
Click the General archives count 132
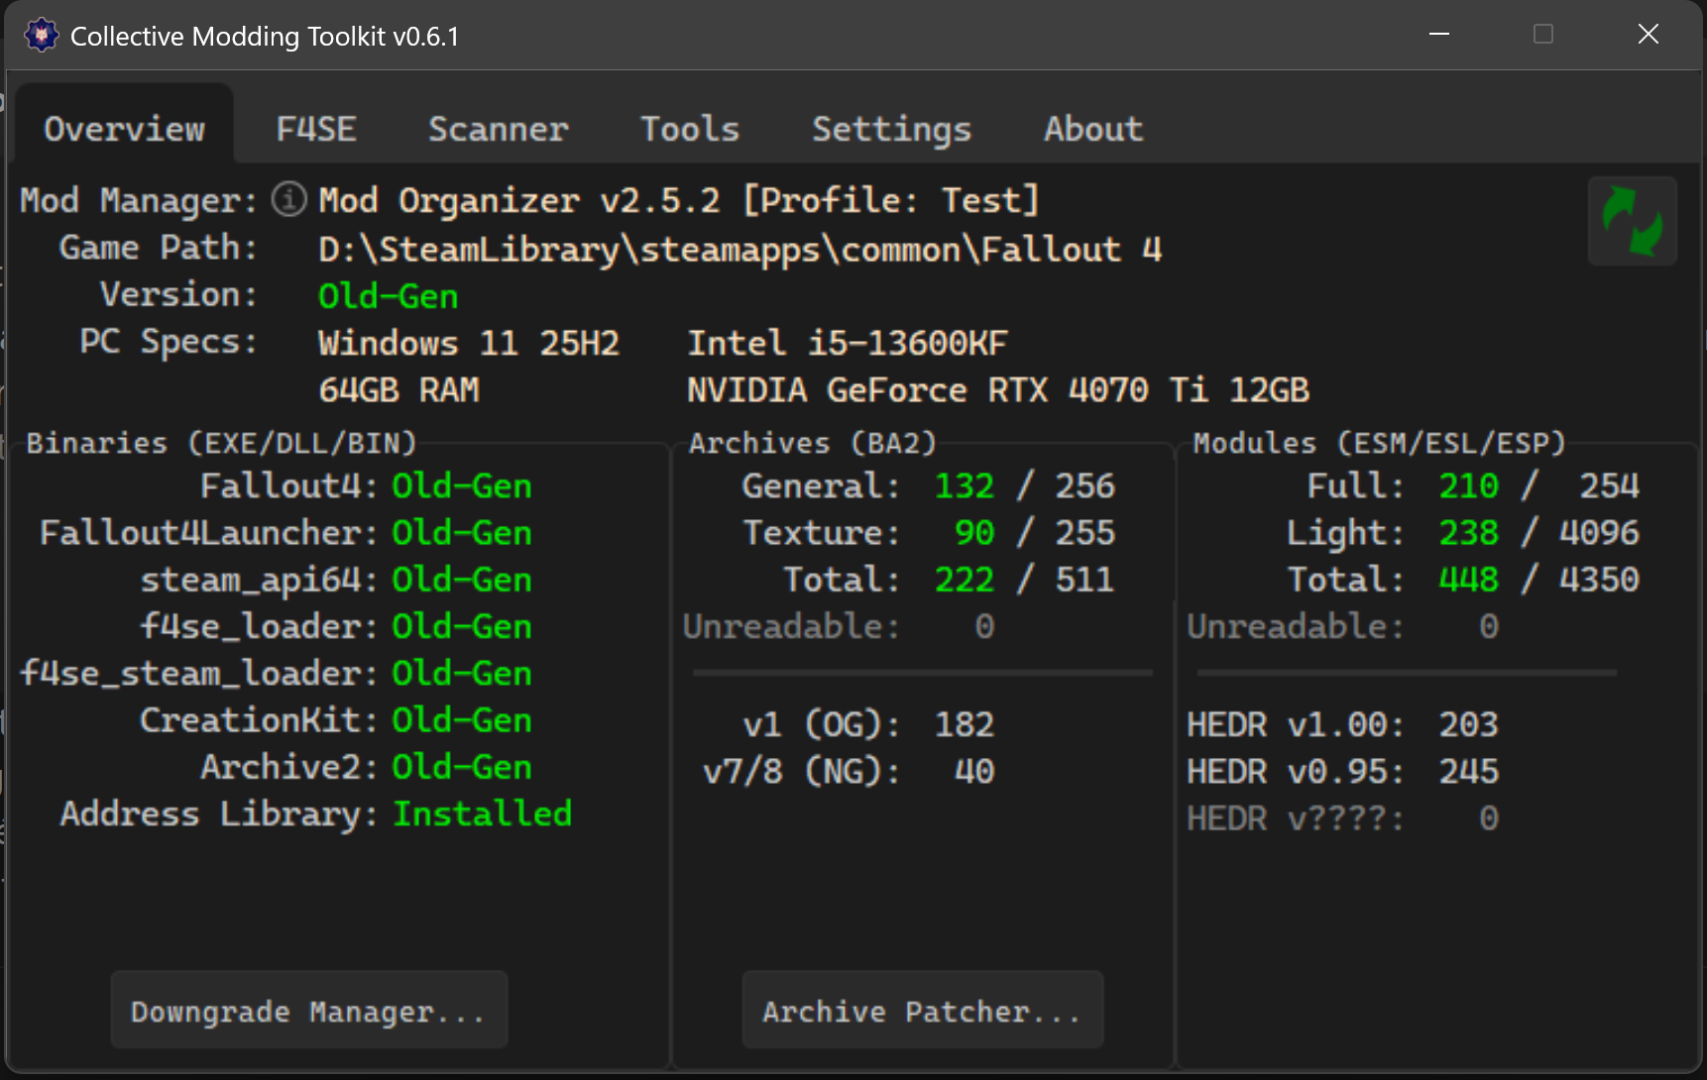[964, 486]
